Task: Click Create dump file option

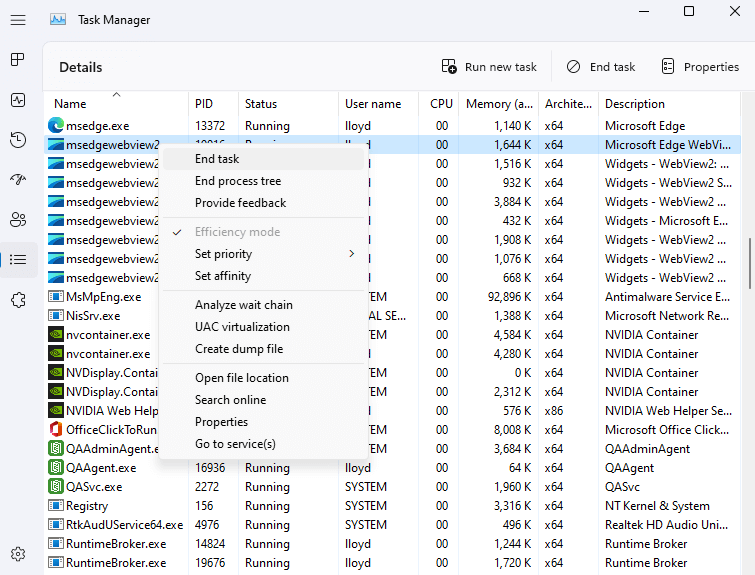Action: (239, 349)
